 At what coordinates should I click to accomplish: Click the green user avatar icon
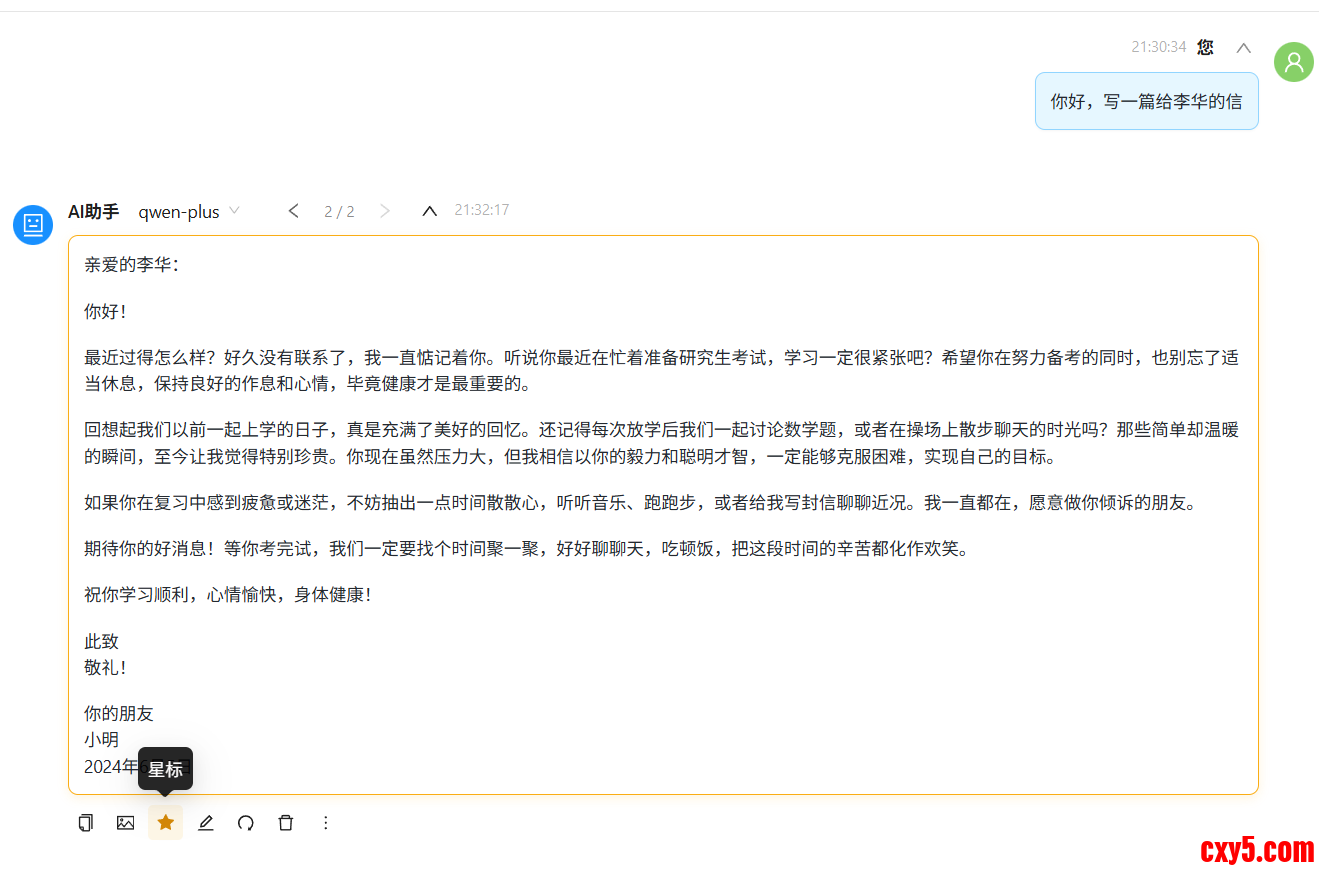1294,62
